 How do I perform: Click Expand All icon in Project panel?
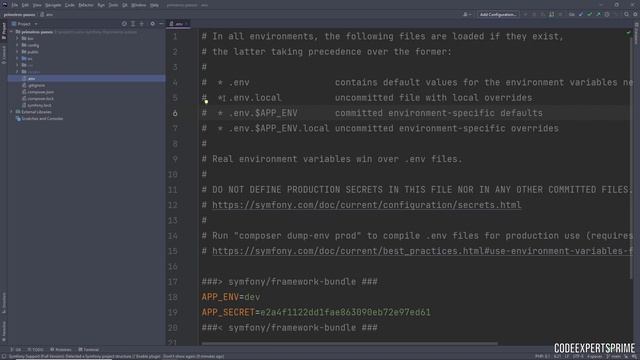point(133,24)
